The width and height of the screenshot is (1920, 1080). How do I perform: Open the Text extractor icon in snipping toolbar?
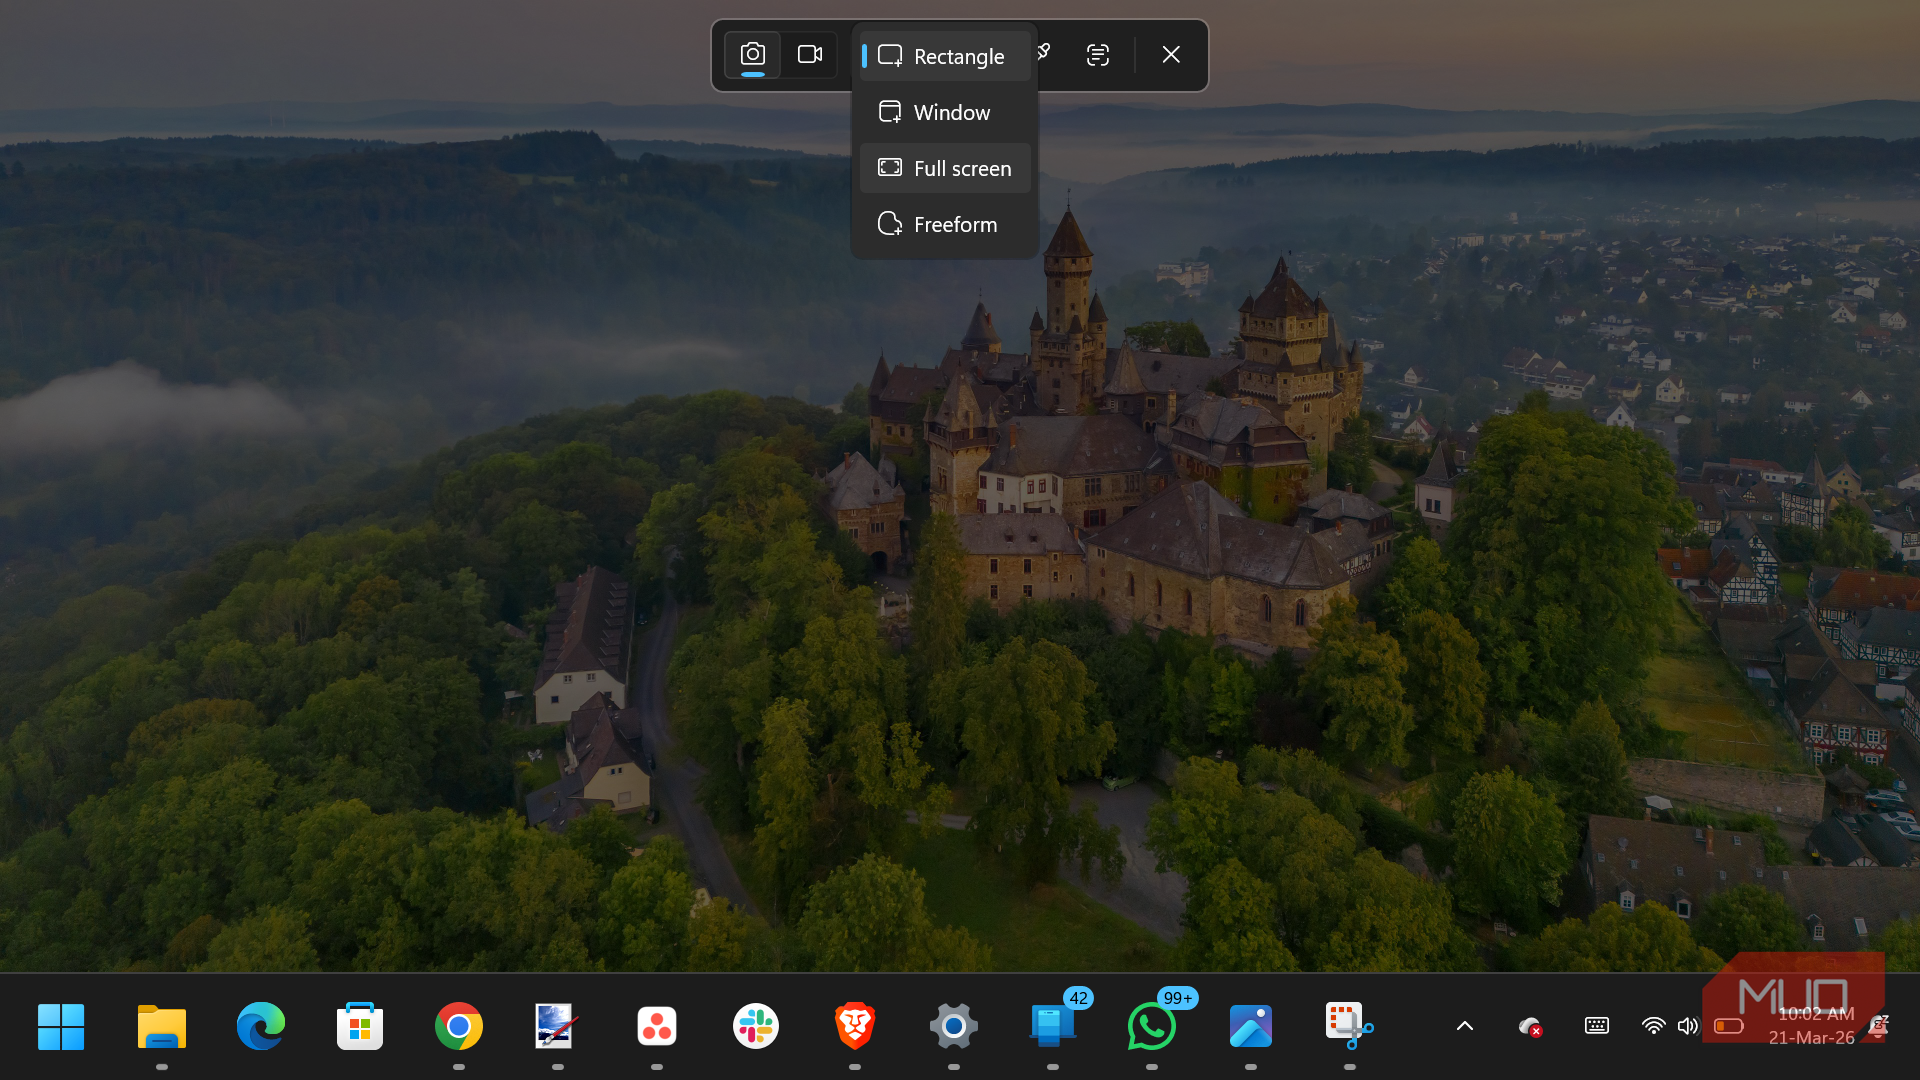(x=1097, y=55)
